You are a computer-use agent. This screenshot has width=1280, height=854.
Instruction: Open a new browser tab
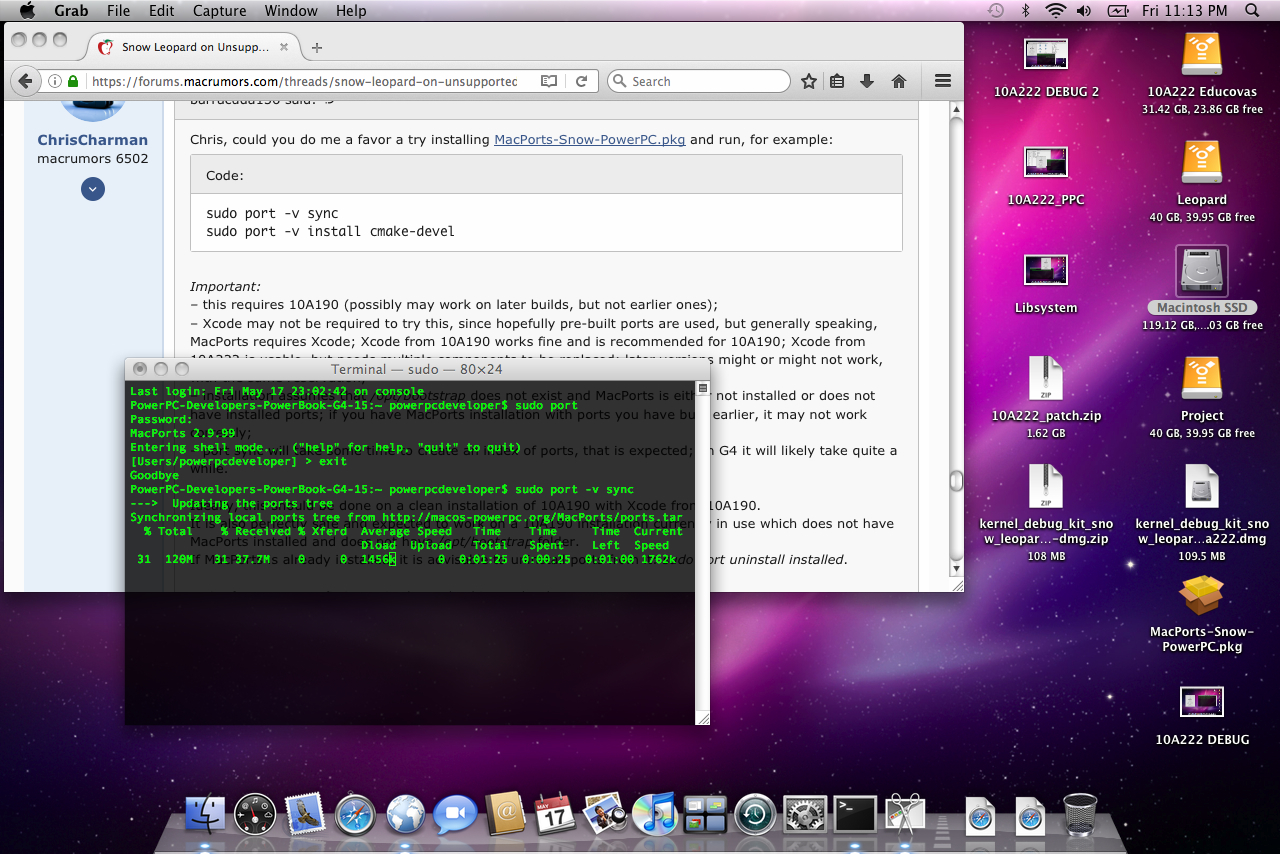tap(317, 47)
